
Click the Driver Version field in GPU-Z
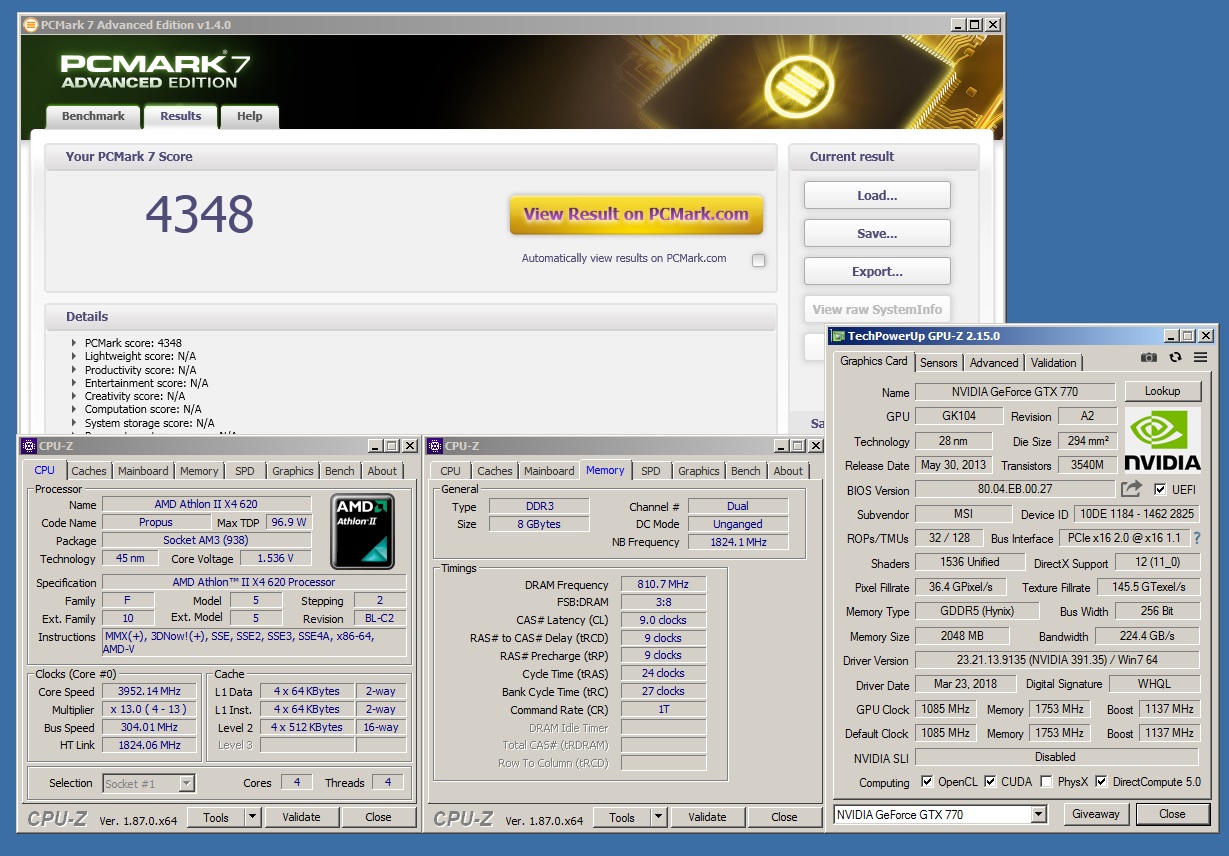1057,660
